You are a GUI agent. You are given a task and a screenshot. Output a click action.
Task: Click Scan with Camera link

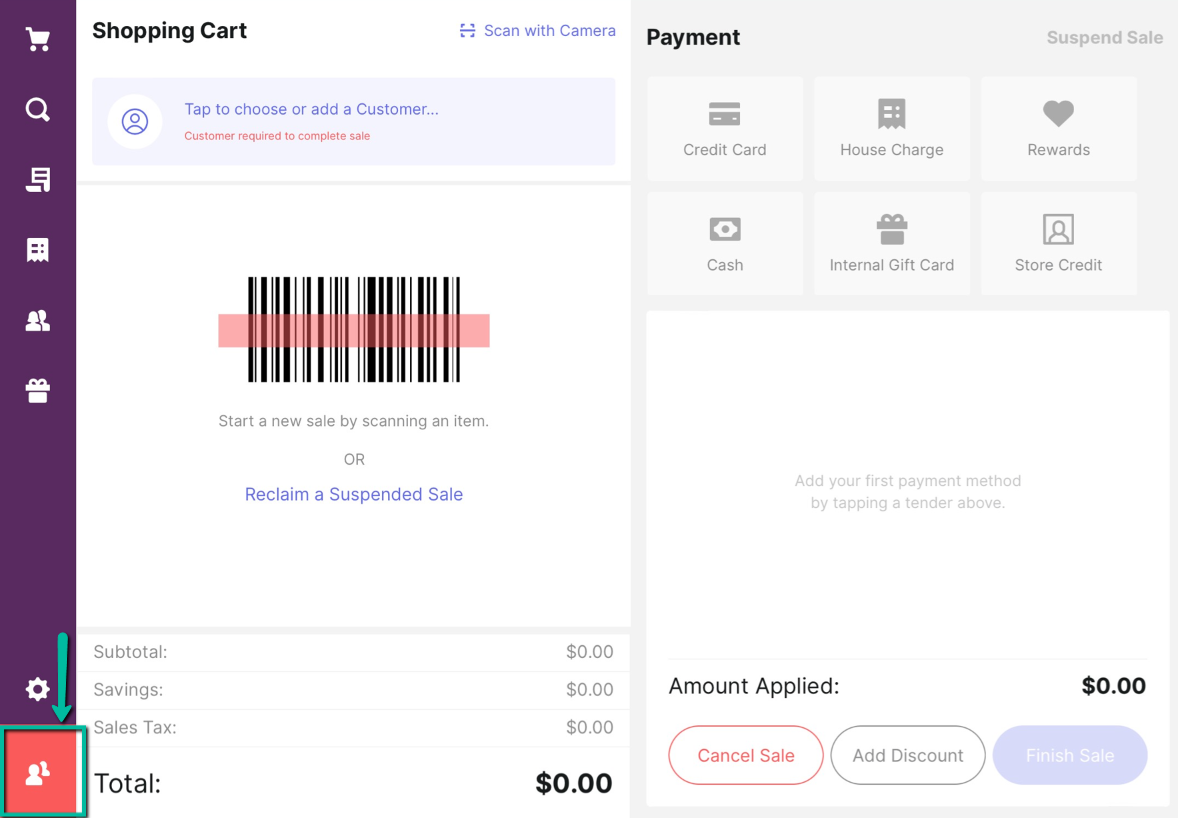point(538,31)
